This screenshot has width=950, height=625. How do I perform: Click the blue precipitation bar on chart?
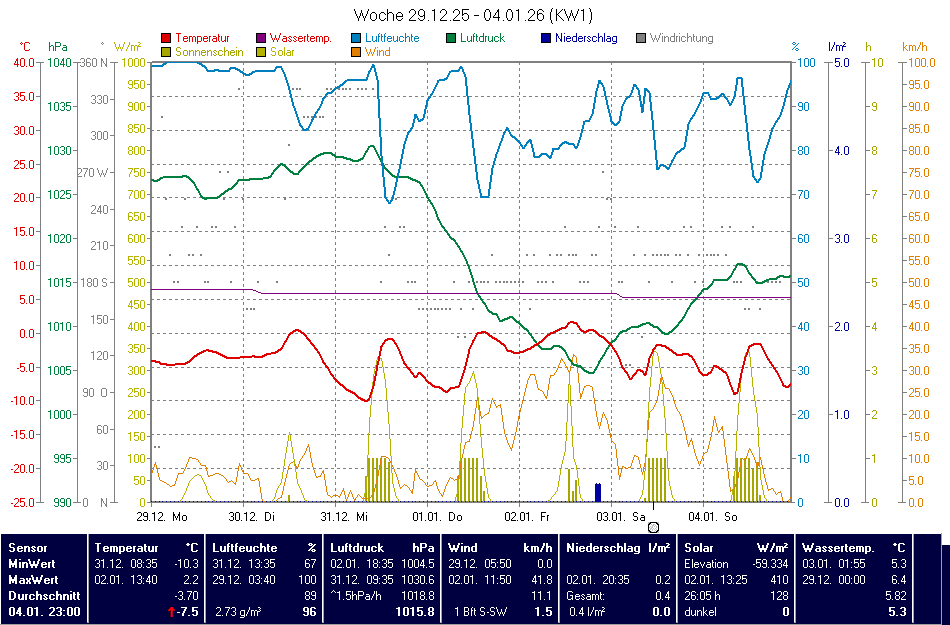pos(598,491)
